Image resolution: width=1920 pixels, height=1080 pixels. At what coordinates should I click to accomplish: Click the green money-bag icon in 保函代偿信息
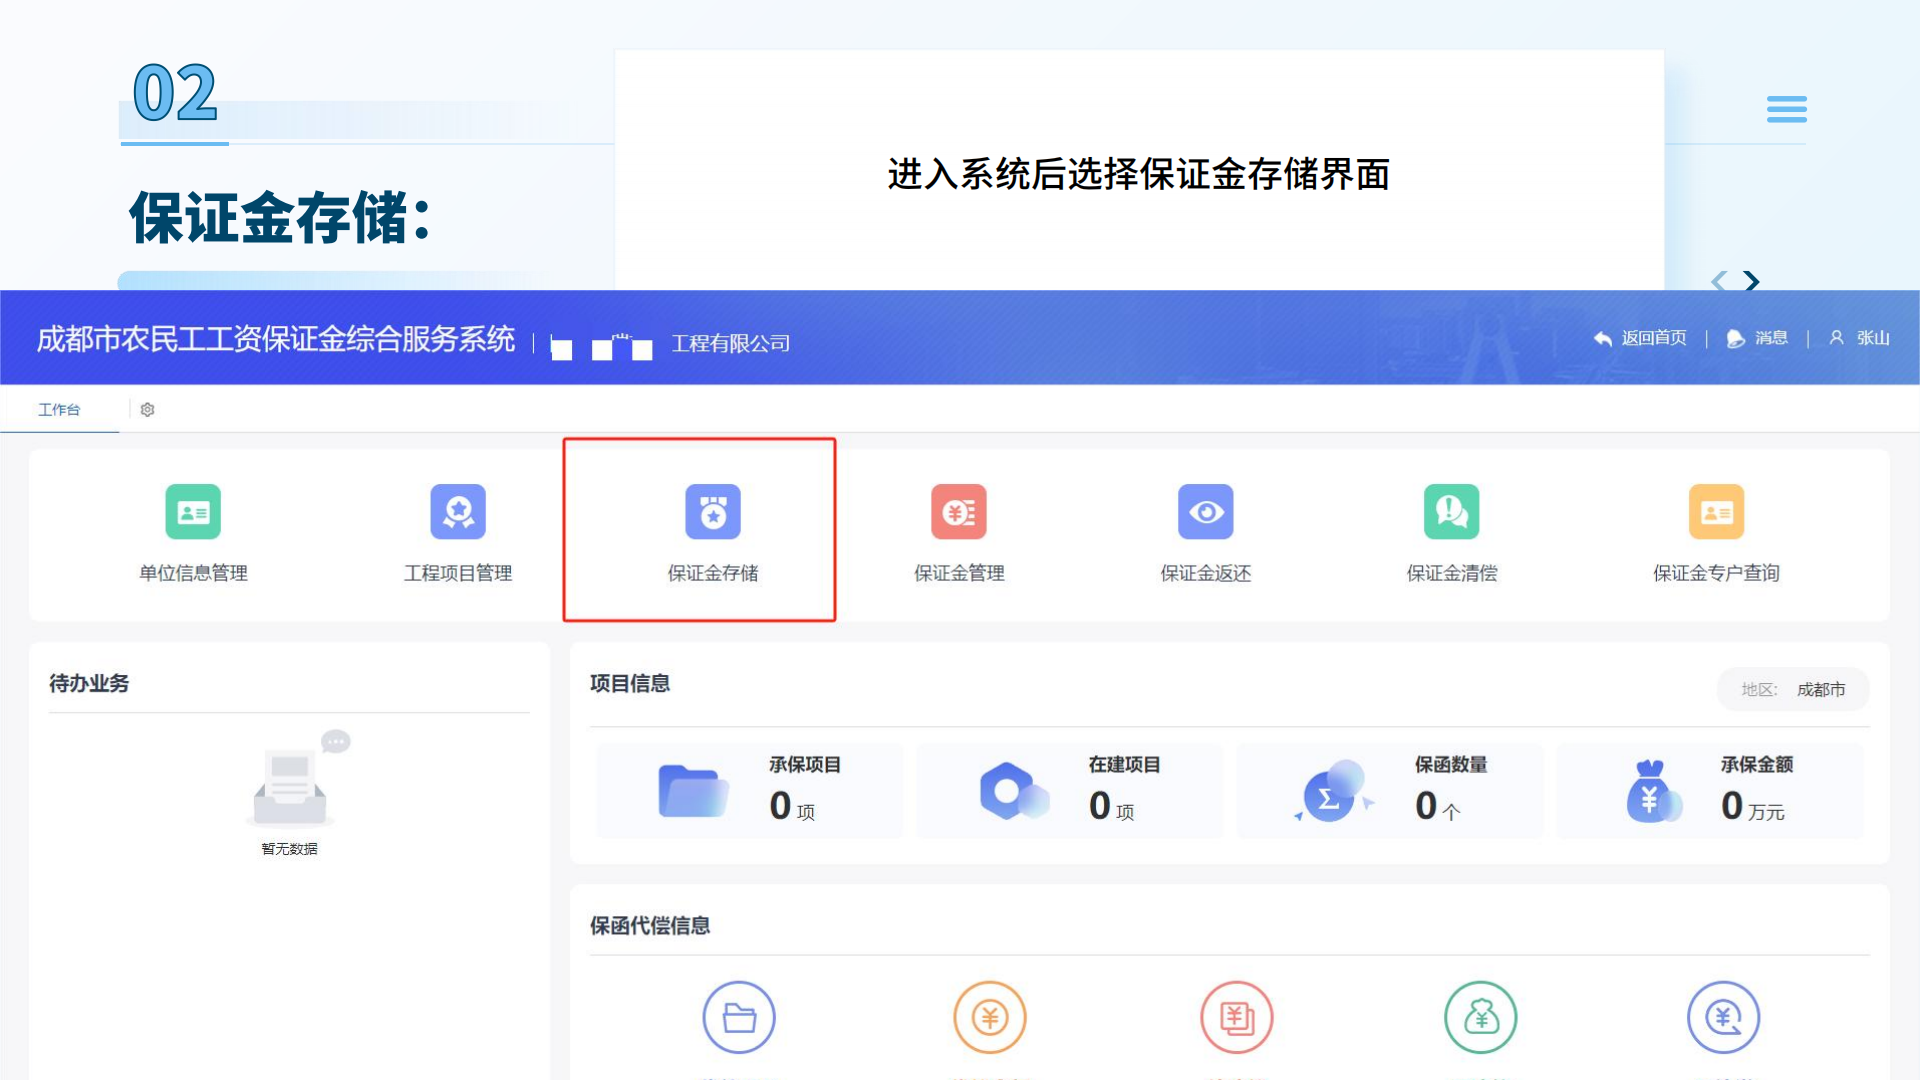(1481, 1016)
